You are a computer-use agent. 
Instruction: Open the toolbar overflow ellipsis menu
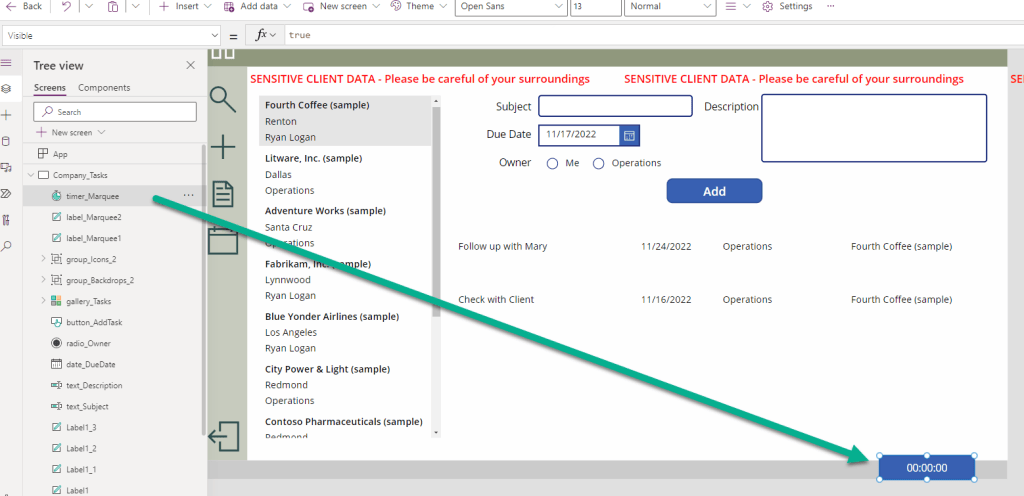[x=831, y=6]
